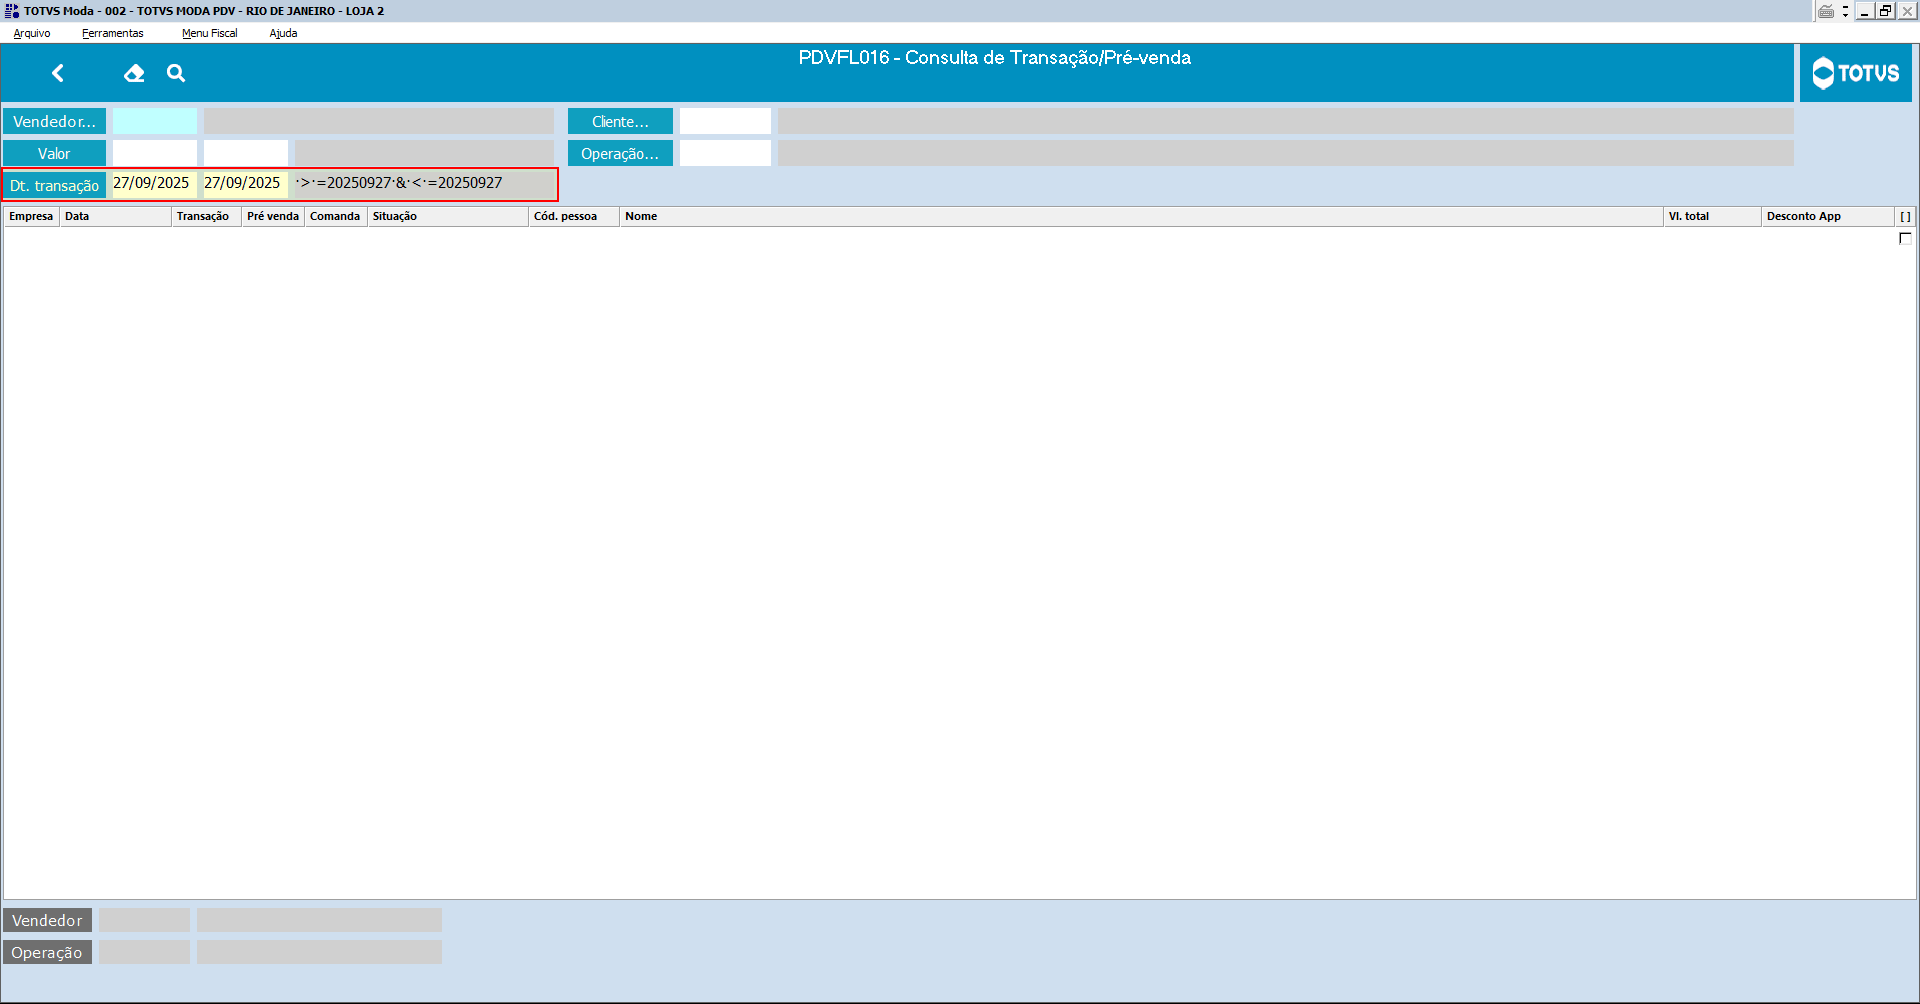Click the Pré venda column header
The width and height of the screenshot is (1920, 1004).
pyautogui.click(x=273, y=216)
